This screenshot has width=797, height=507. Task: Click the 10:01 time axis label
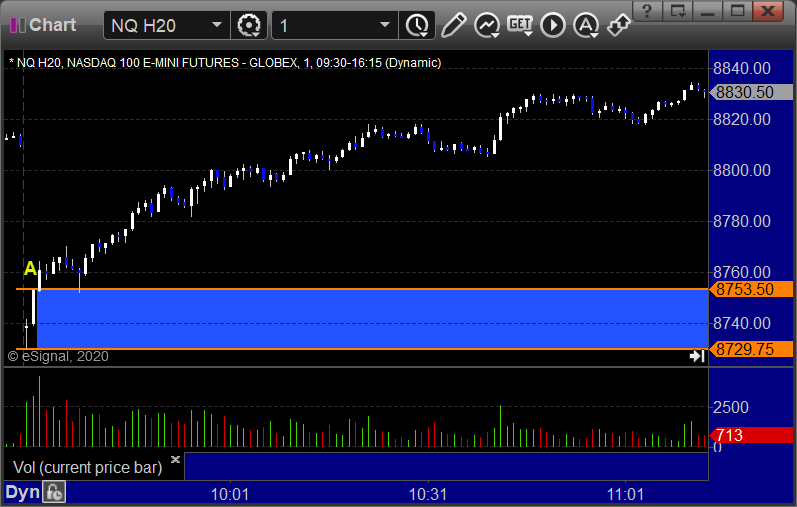[x=230, y=494]
